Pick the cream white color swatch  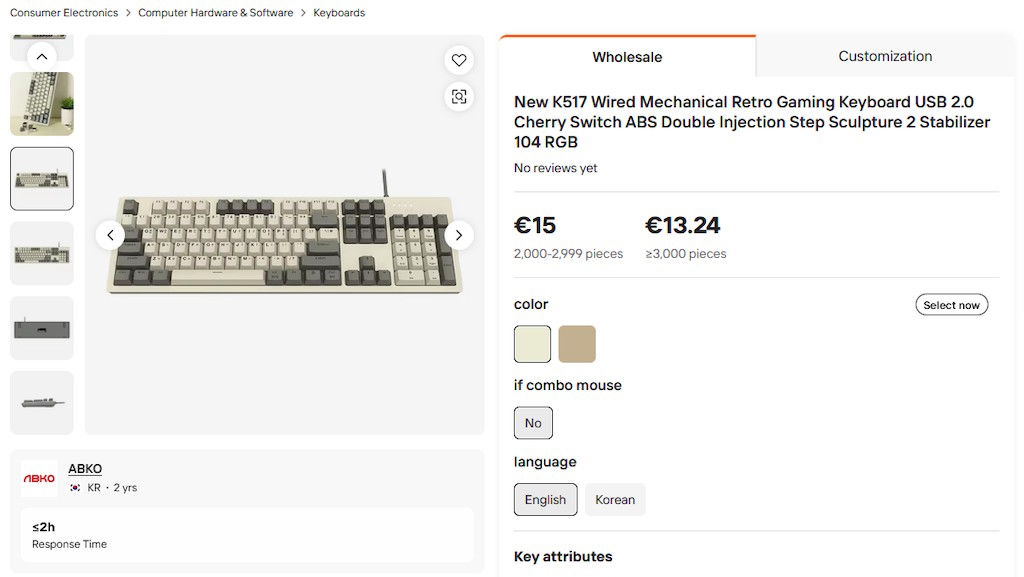pos(532,344)
